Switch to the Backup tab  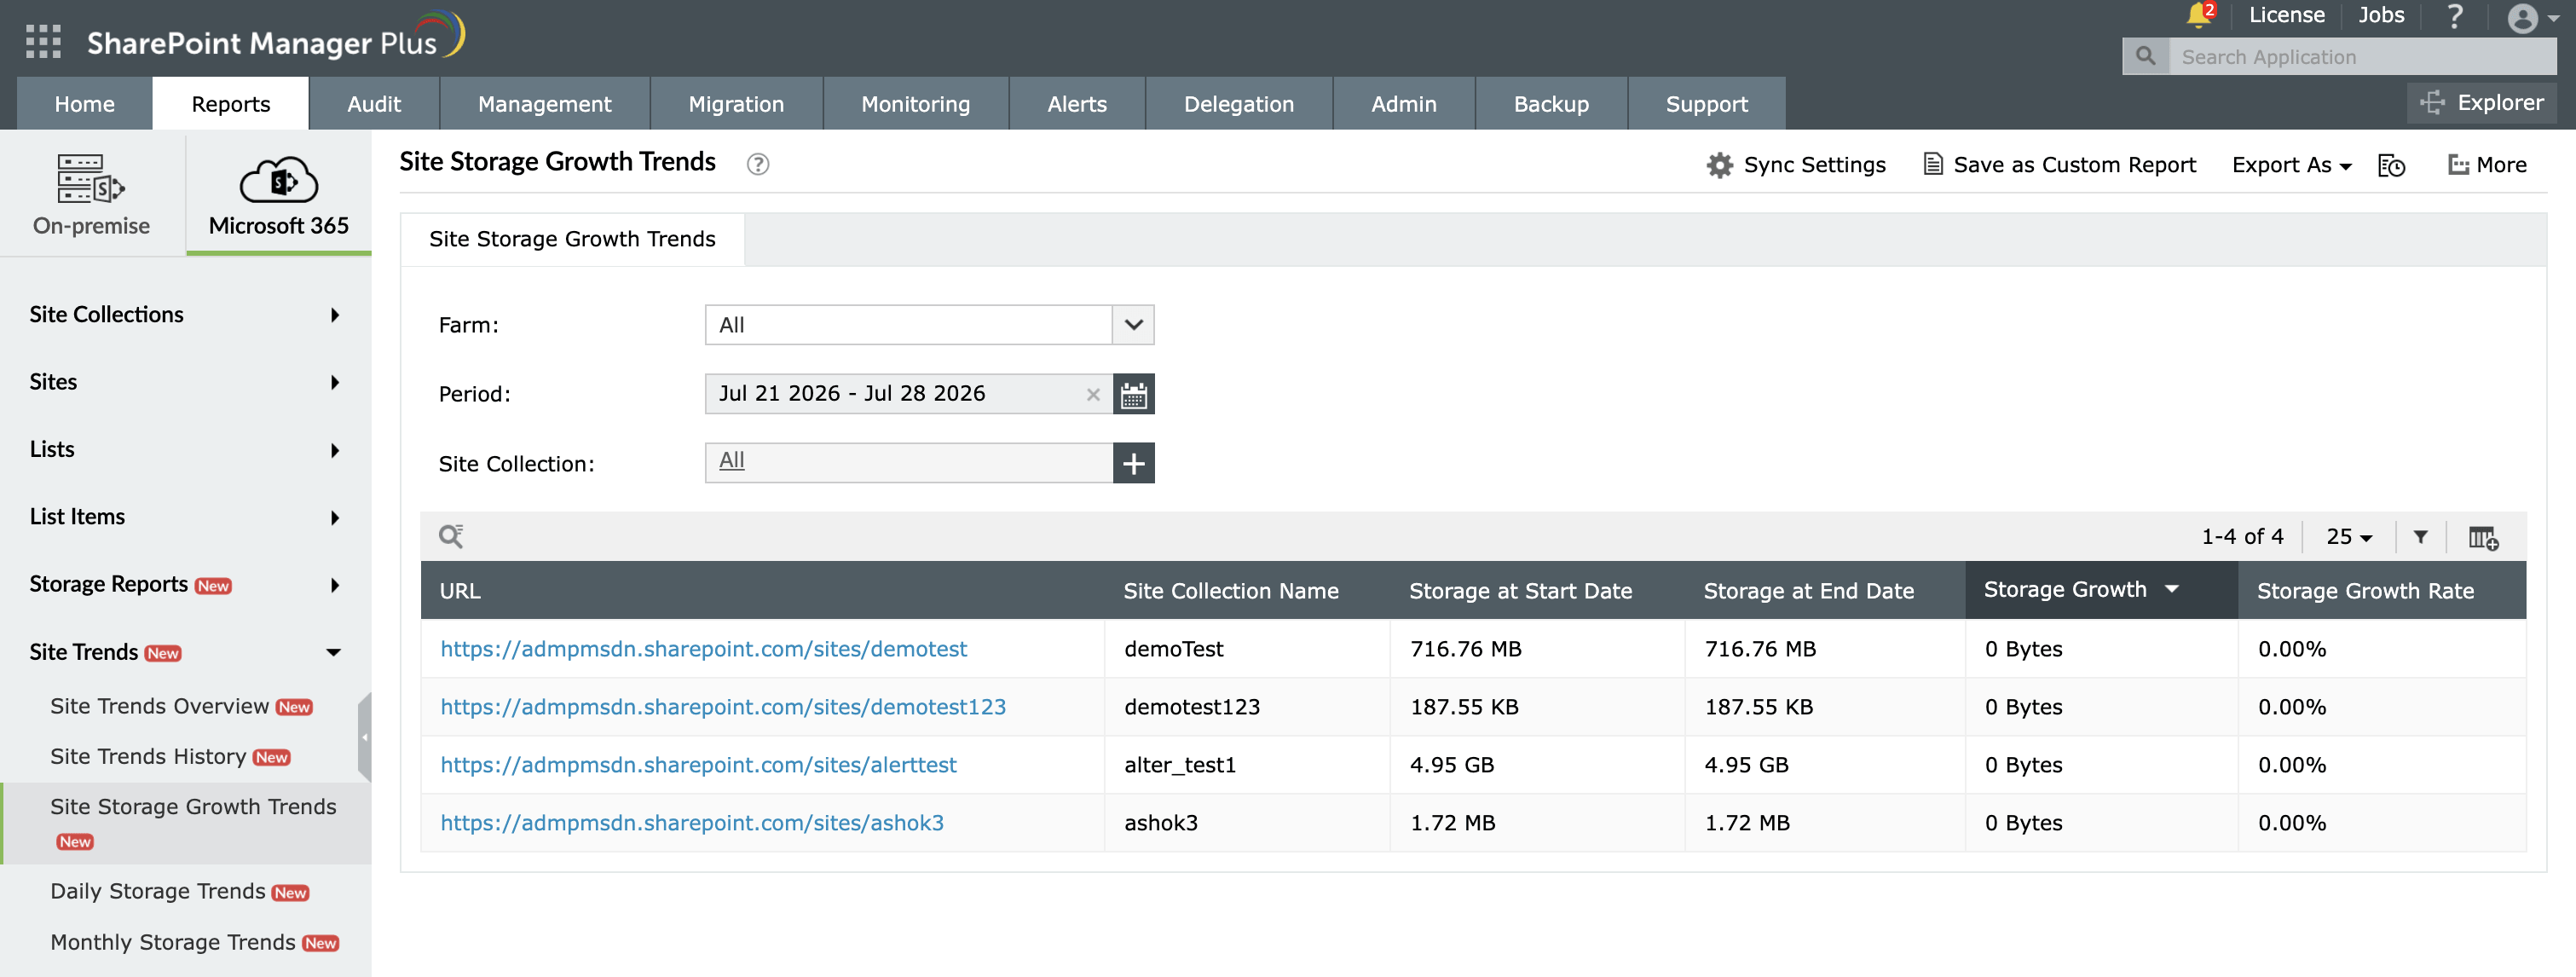point(1551,104)
